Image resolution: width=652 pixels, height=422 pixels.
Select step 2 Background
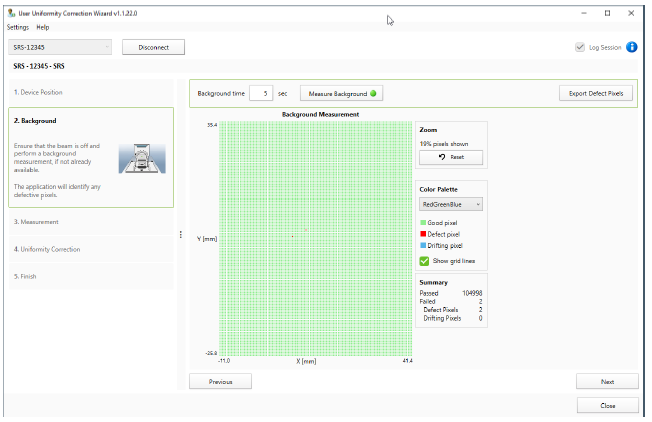pos(91,158)
